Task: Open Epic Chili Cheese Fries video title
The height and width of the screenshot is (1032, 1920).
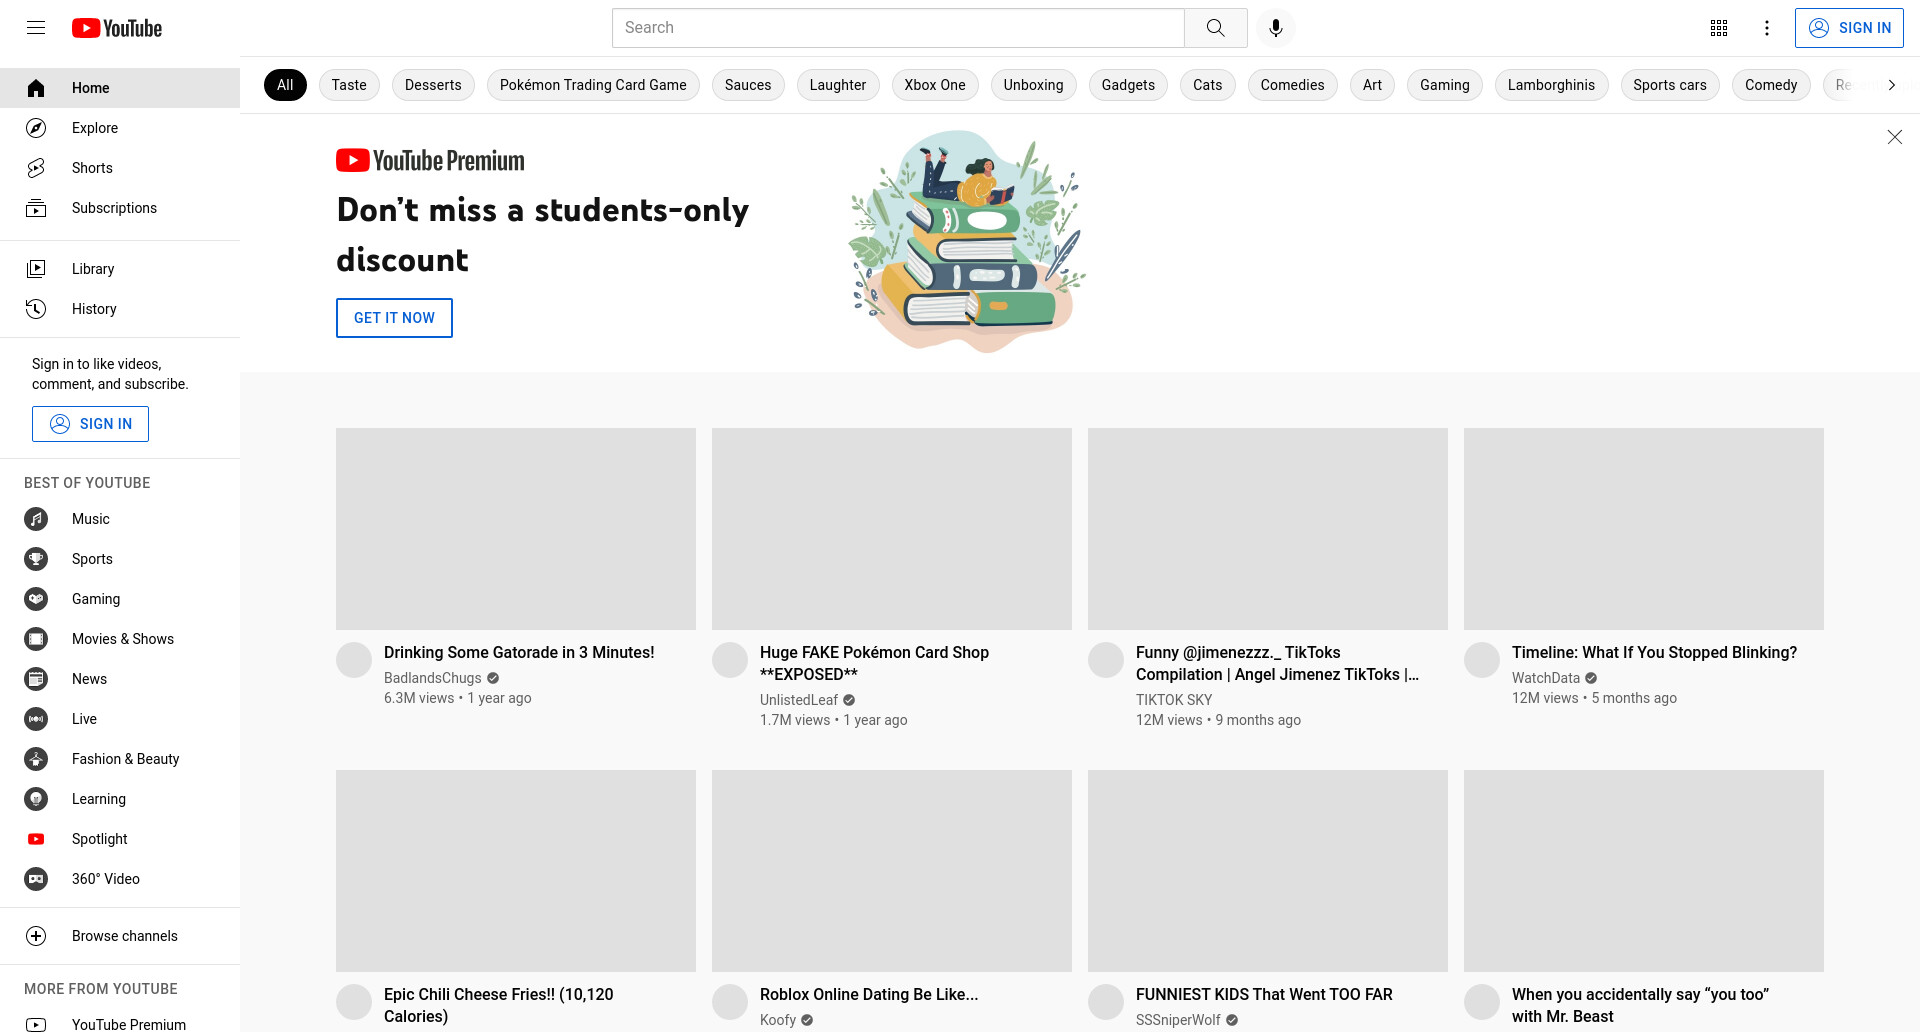Action: [499, 1005]
